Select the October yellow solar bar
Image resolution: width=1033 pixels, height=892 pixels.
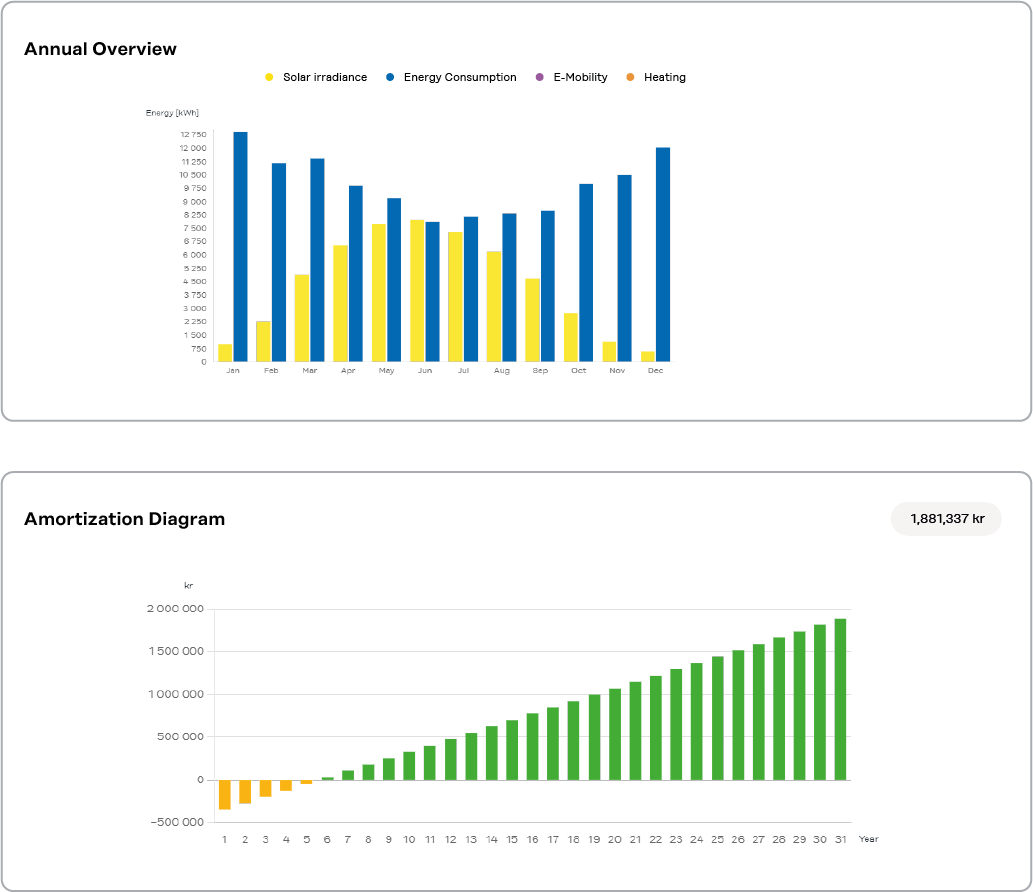coord(571,337)
